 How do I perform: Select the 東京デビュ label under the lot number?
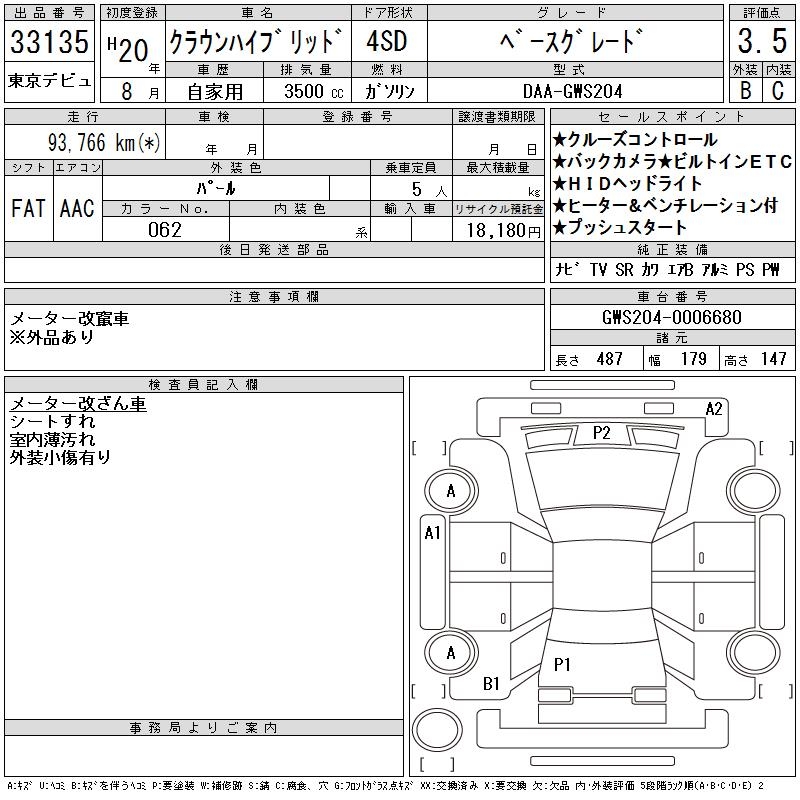(49, 81)
